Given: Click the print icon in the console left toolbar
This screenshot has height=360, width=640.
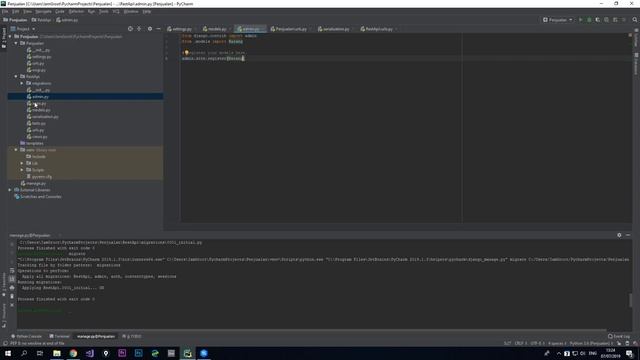Looking at the screenshot, I should click(12, 288).
